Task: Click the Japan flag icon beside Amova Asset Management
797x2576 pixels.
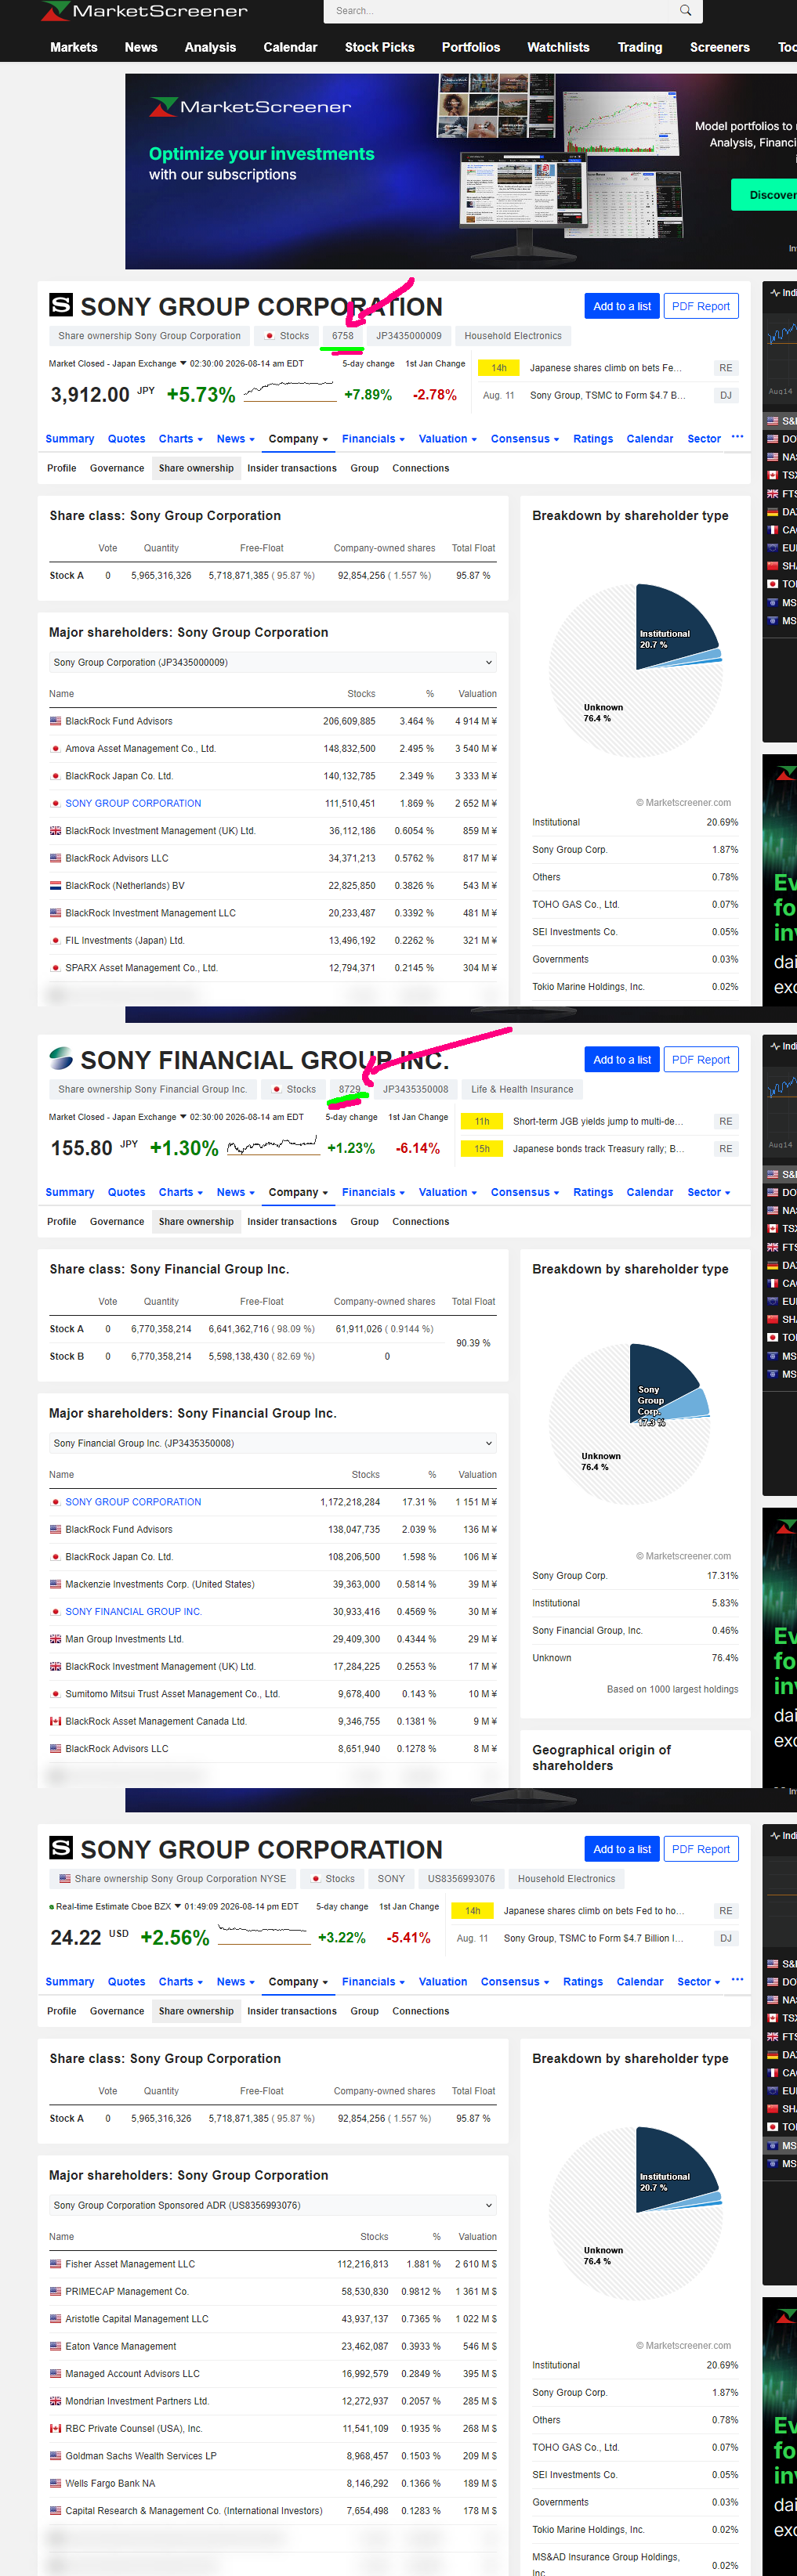Action: (56, 748)
